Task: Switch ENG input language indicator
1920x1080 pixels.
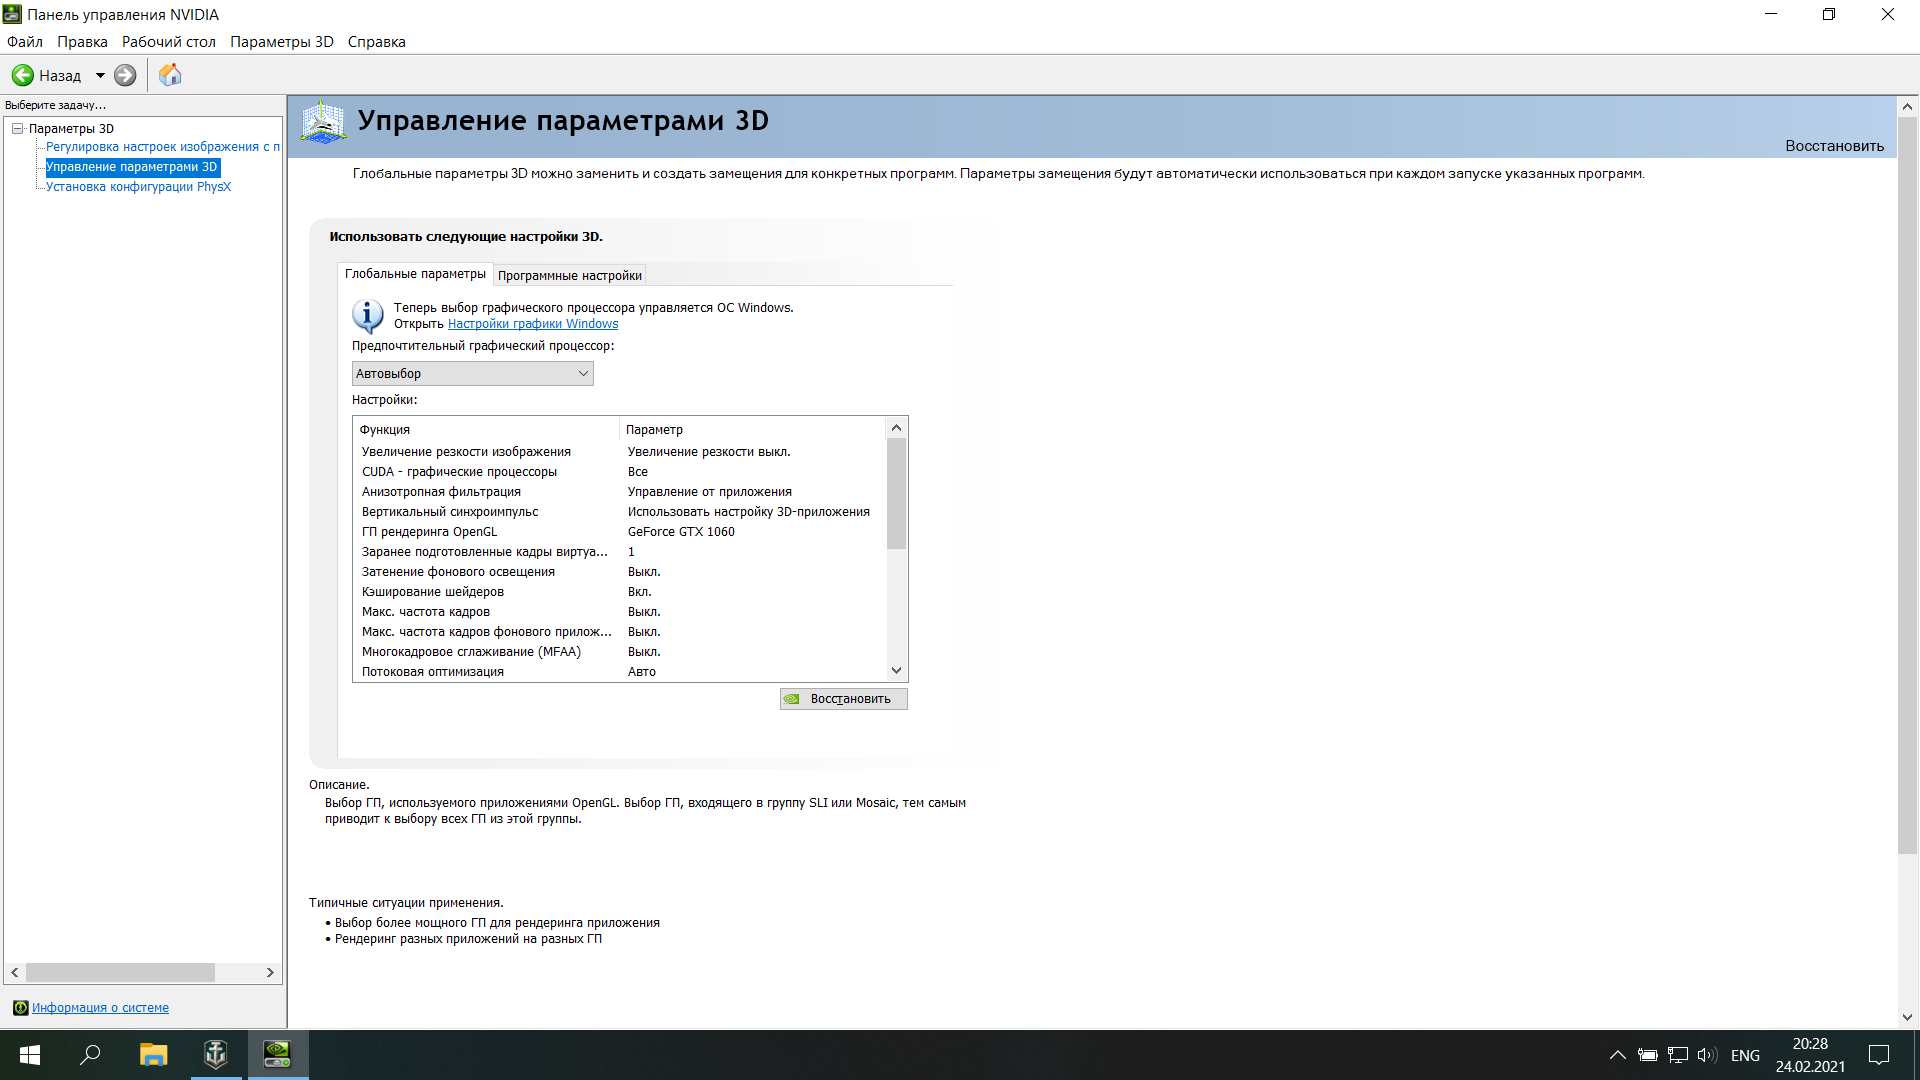Action: [1745, 1055]
